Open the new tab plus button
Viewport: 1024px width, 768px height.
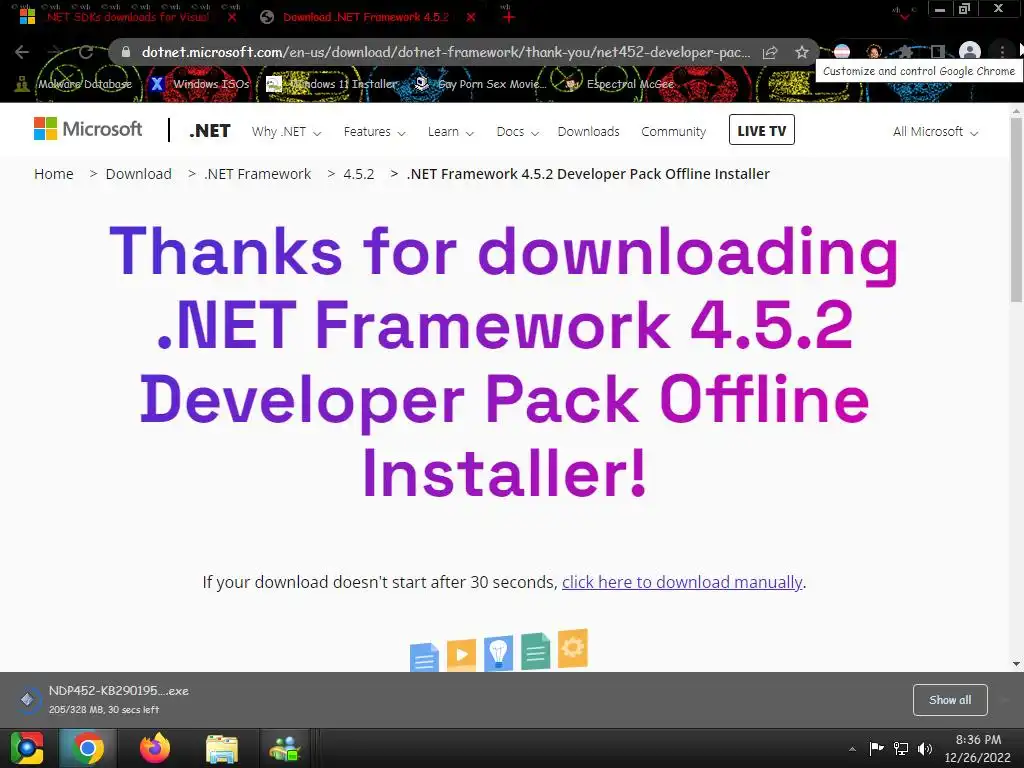coord(509,18)
